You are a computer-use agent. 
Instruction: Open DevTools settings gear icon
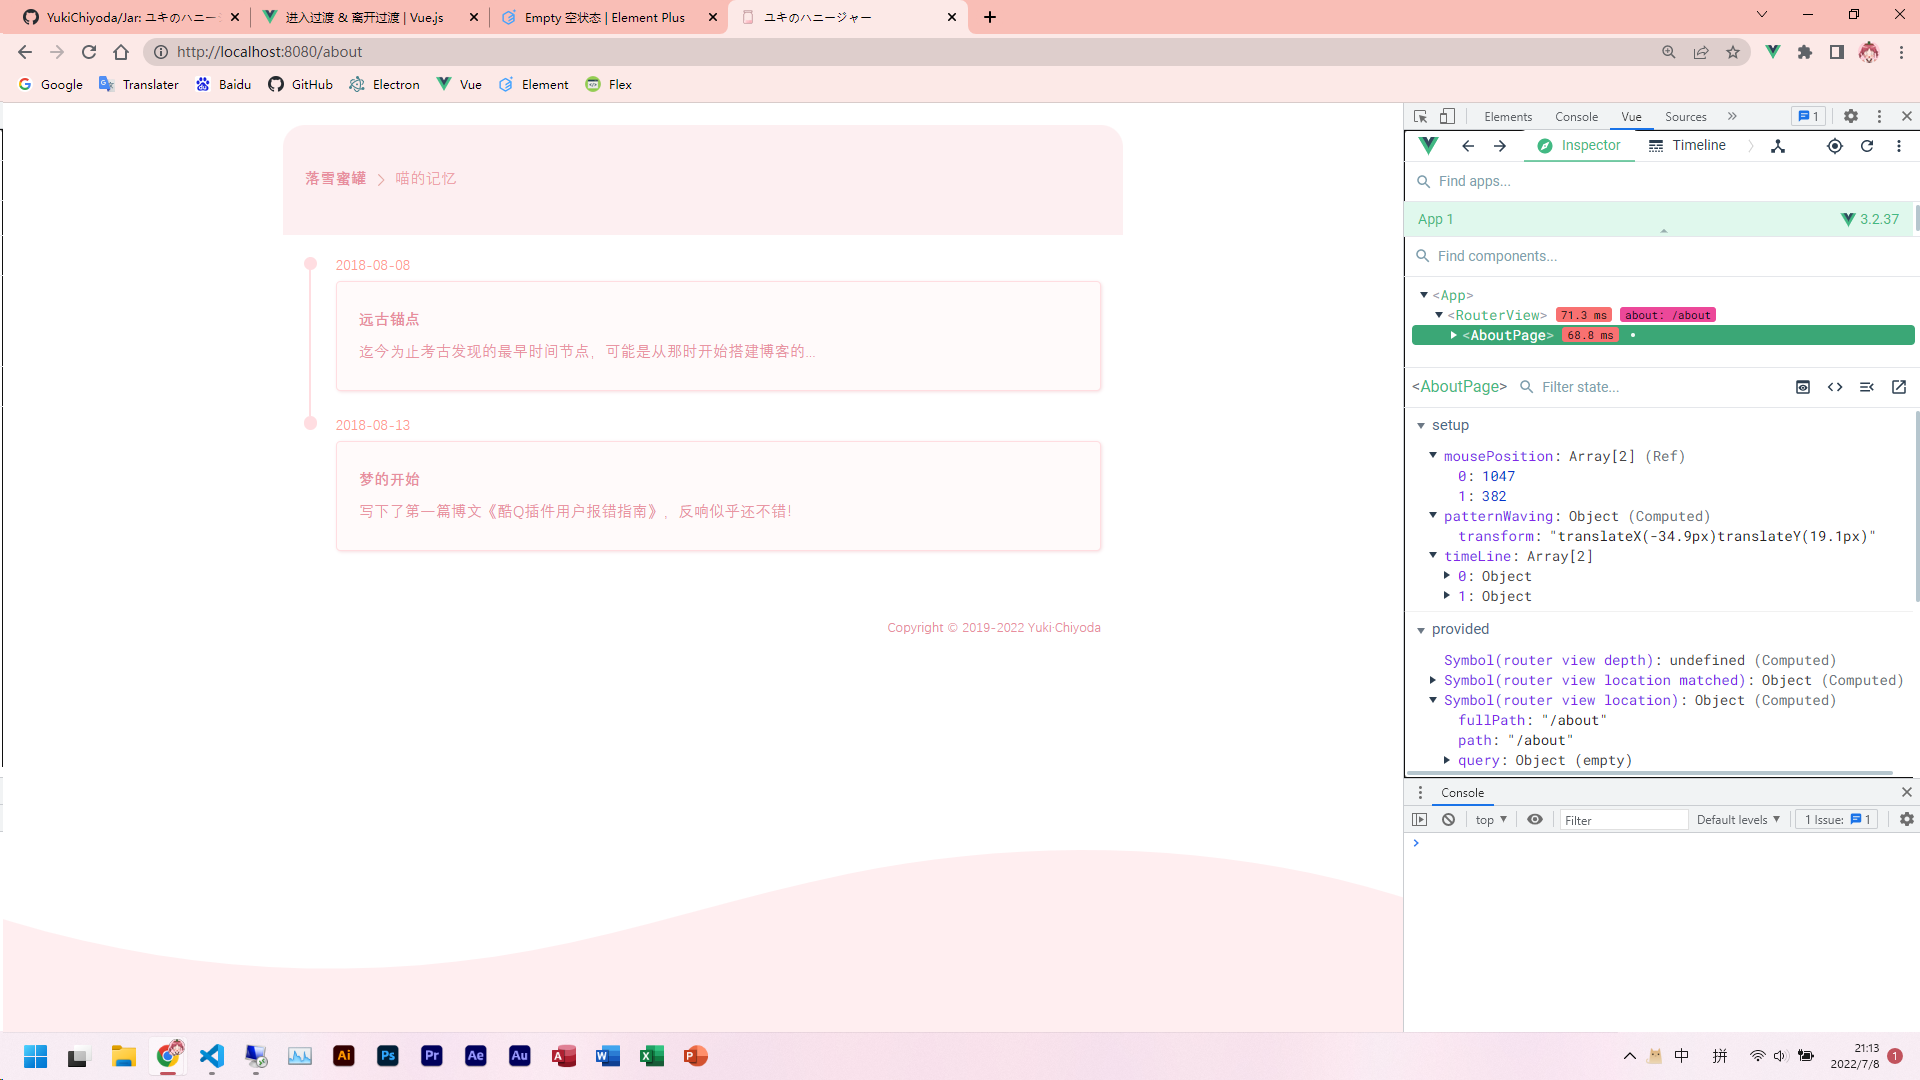(x=1850, y=116)
